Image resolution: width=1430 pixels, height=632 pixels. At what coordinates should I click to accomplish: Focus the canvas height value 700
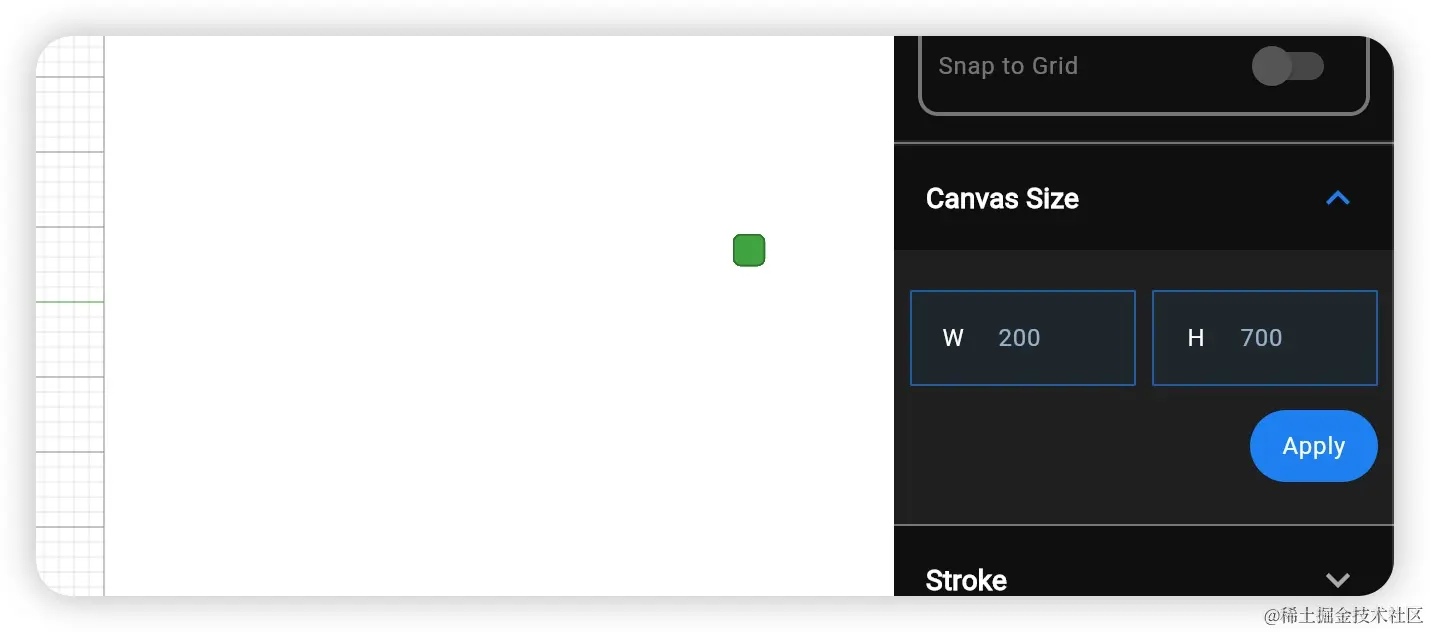point(1261,338)
